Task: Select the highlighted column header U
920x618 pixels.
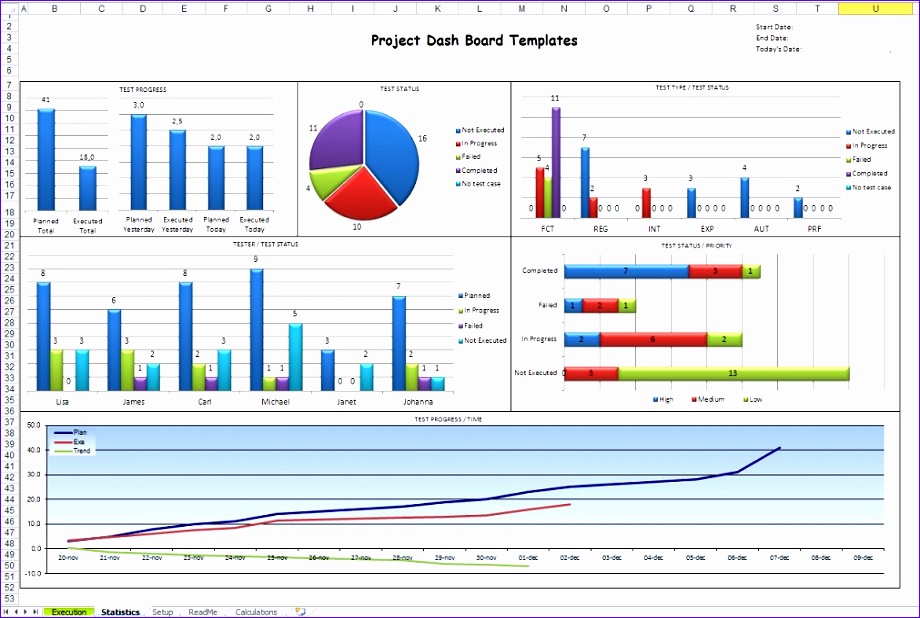Action: coord(875,7)
